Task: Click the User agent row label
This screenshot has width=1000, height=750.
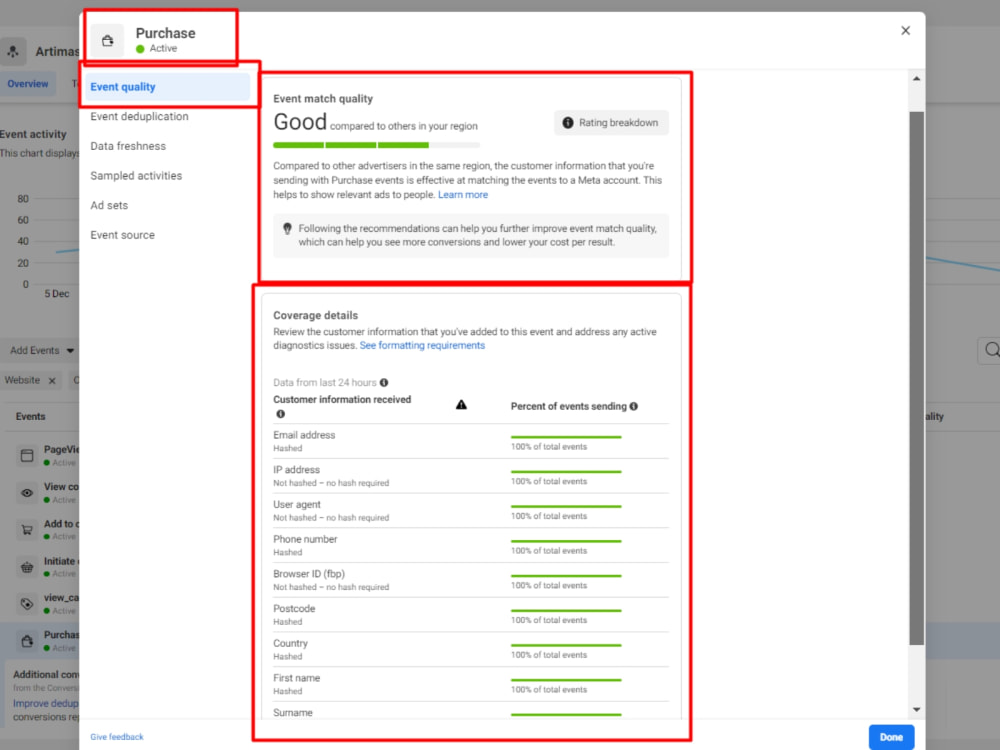Action: [297, 504]
